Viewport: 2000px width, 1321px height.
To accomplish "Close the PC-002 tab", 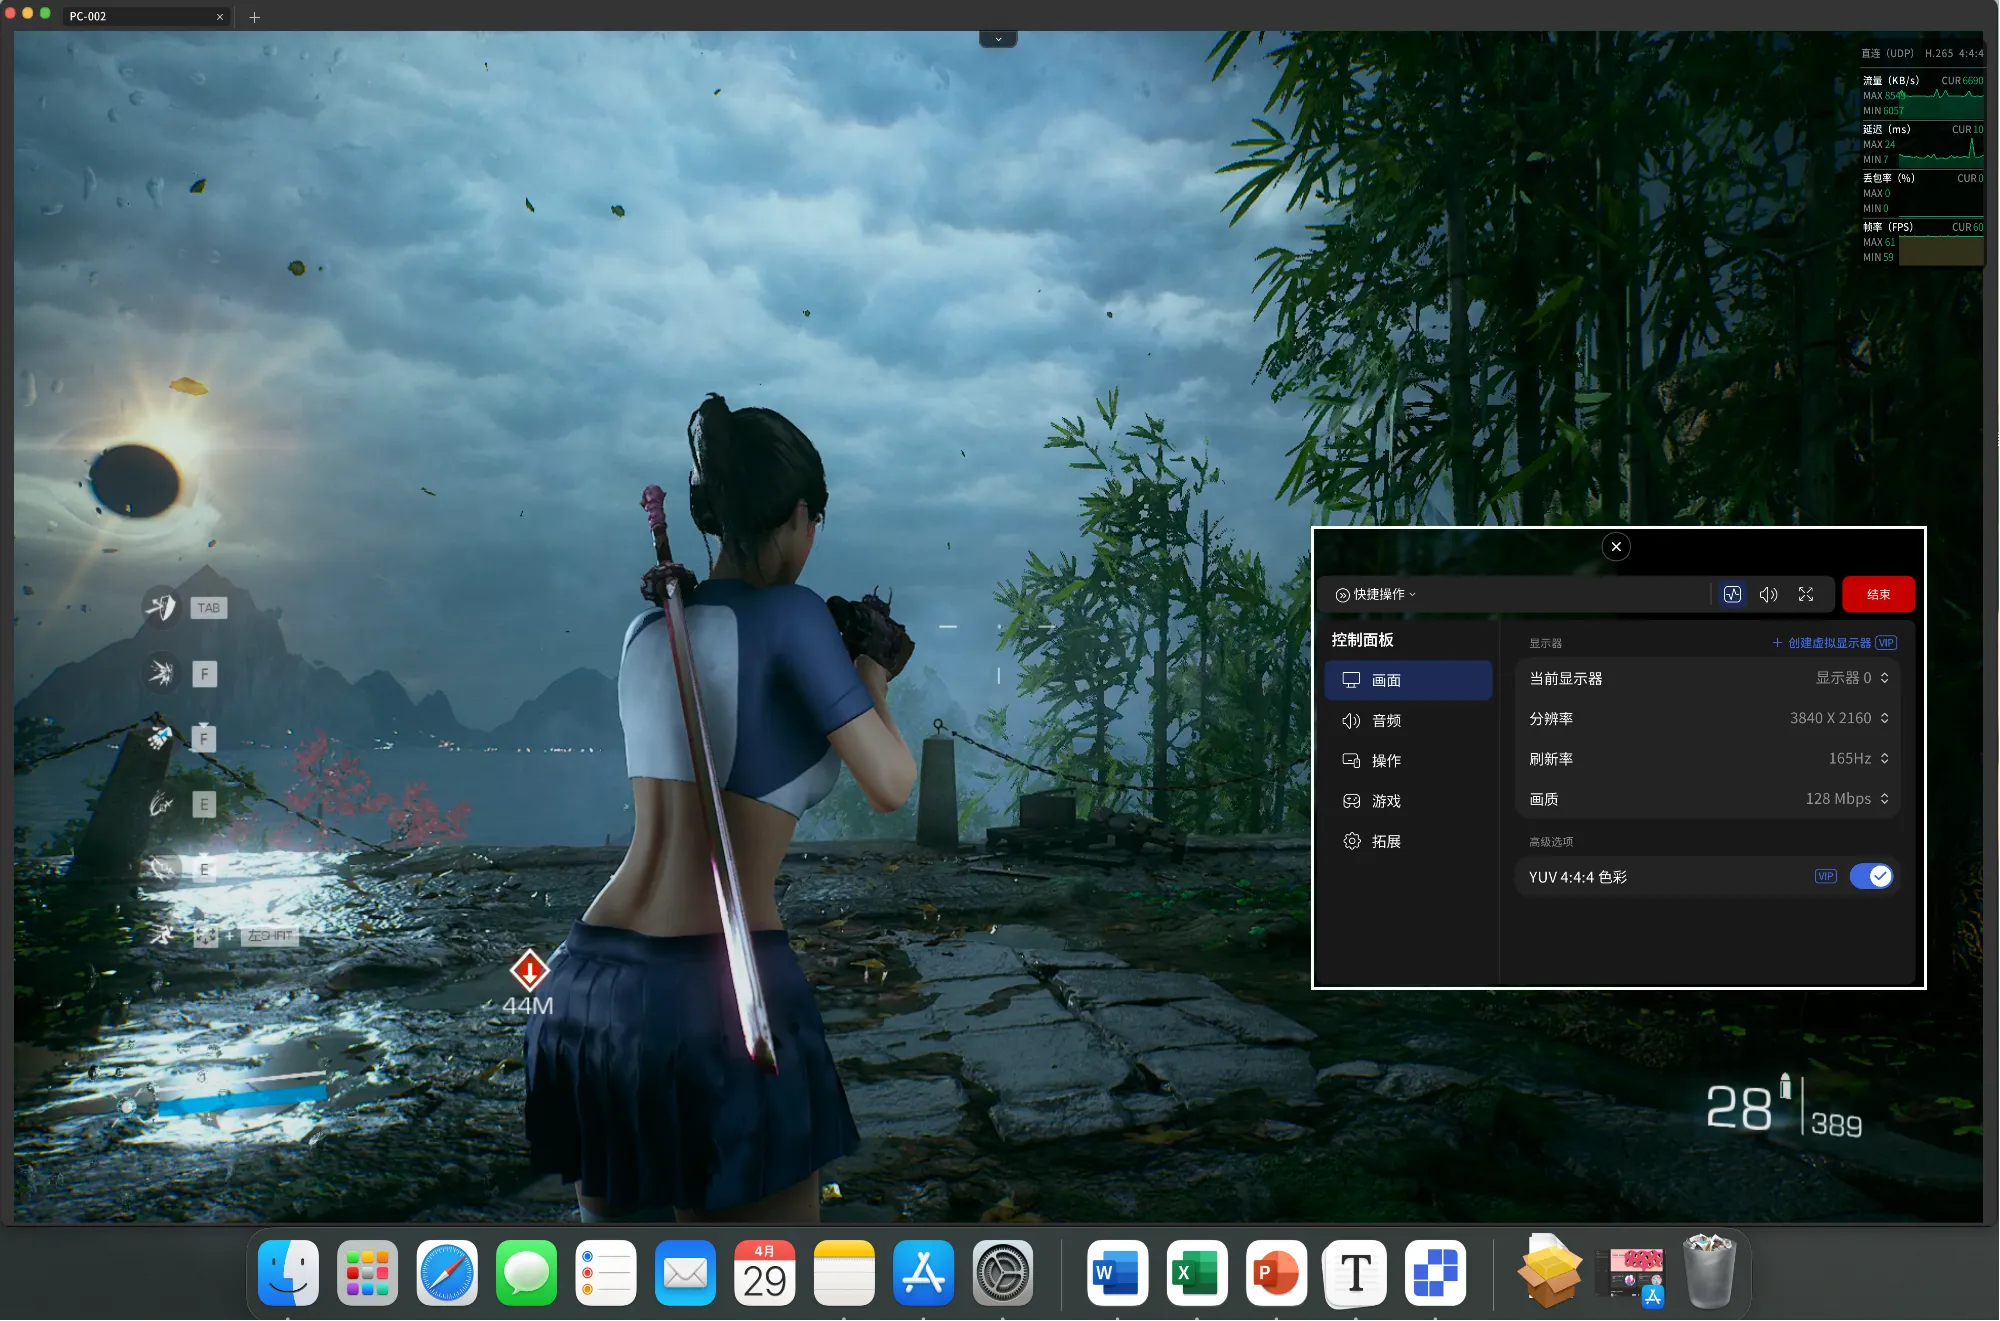I will coord(220,17).
